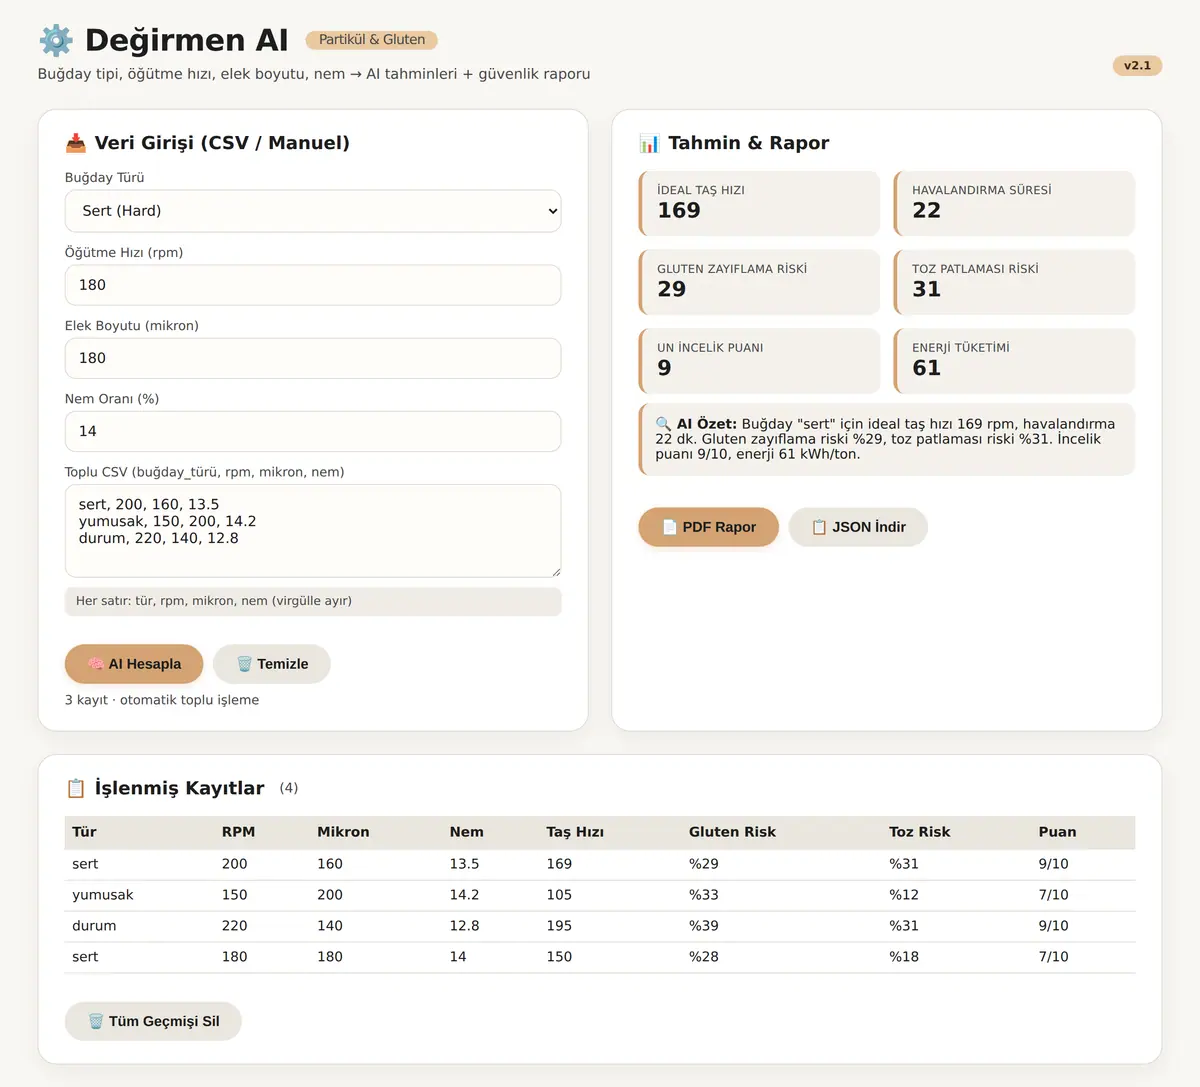Click the Toz Patlaması Riski card
The width and height of the screenshot is (1200, 1087).
point(1014,282)
